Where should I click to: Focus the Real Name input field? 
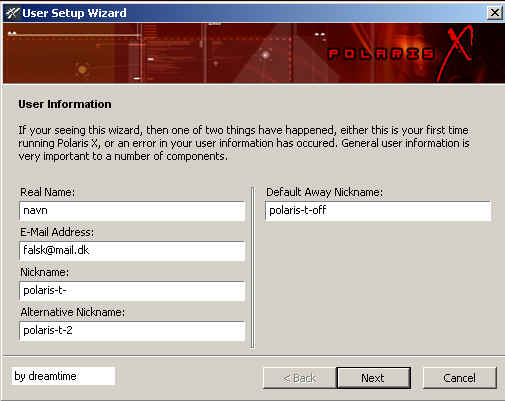tap(132, 211)
